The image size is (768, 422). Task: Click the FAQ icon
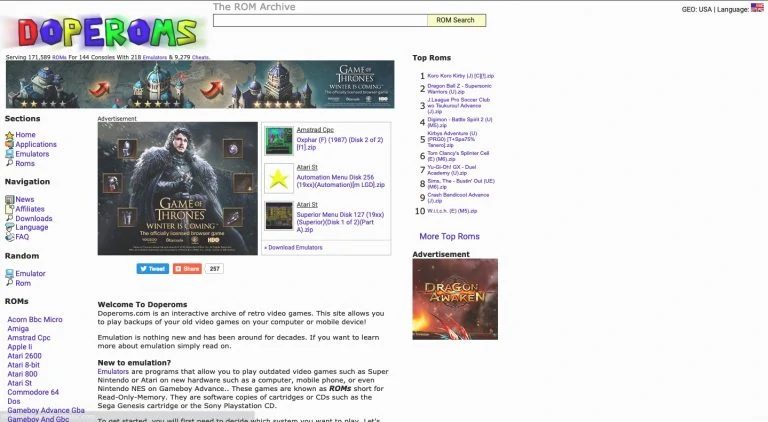pyautogui.click(x=9, y=237)
